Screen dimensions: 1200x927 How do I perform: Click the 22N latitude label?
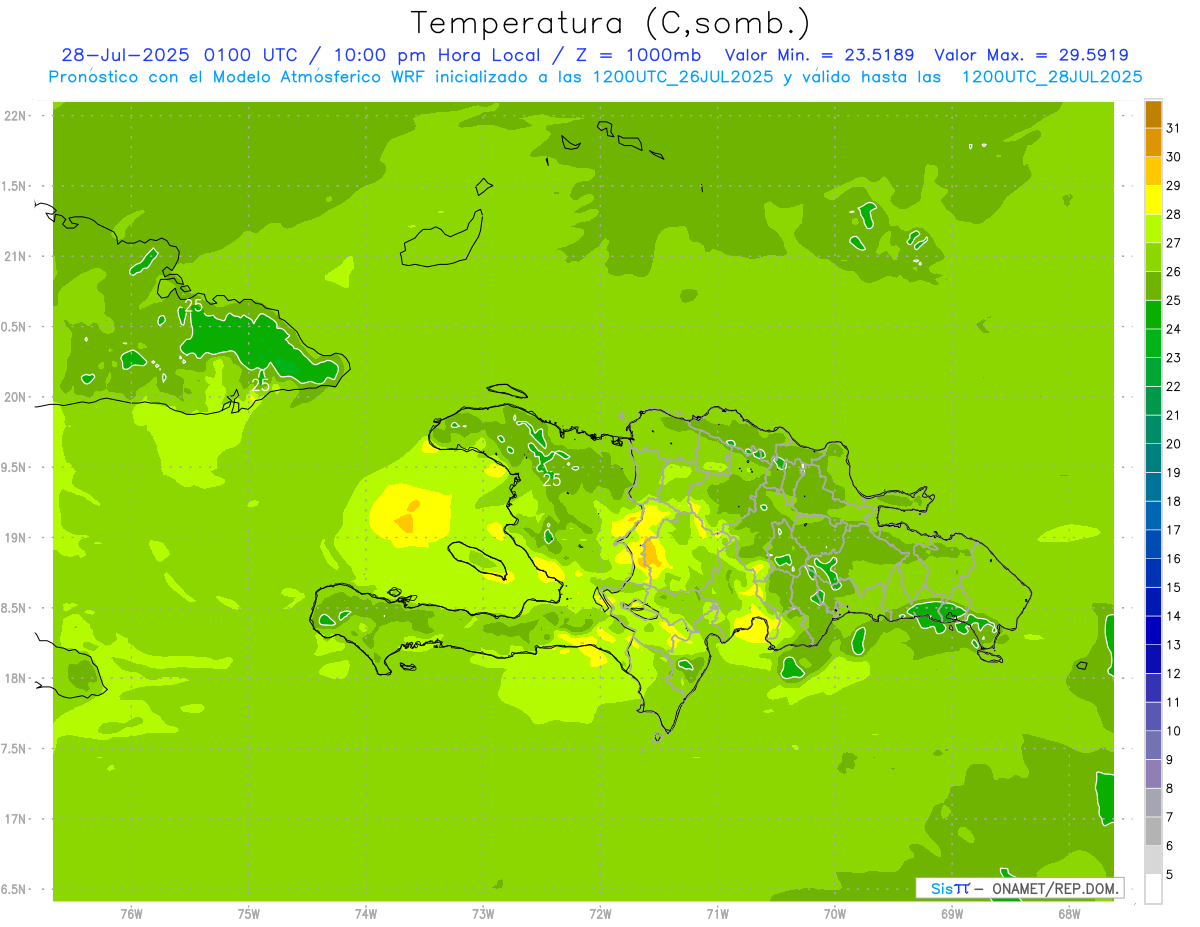tap(14, 116)
